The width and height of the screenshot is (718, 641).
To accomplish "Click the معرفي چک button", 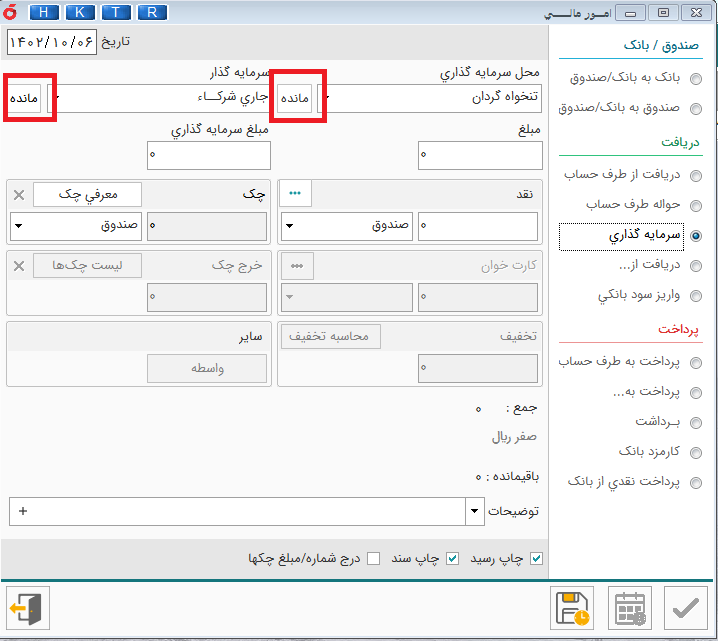I will (88, 194).
